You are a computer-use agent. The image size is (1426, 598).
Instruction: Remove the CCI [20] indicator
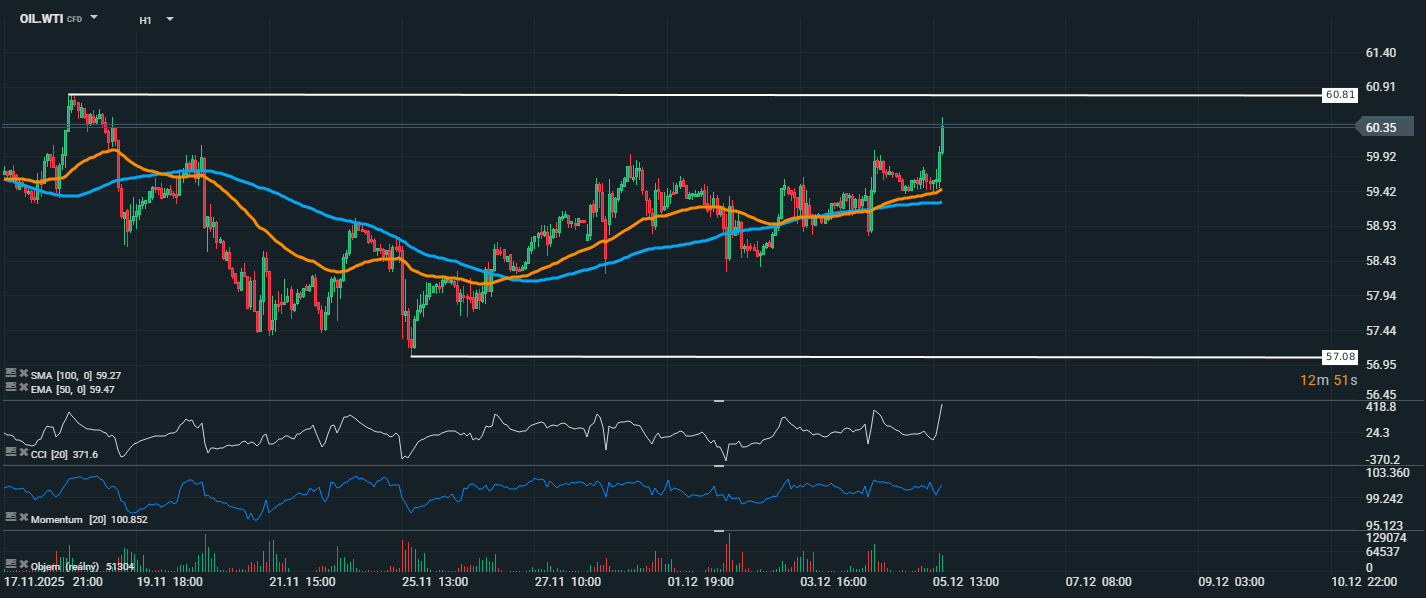click(23, 453)
